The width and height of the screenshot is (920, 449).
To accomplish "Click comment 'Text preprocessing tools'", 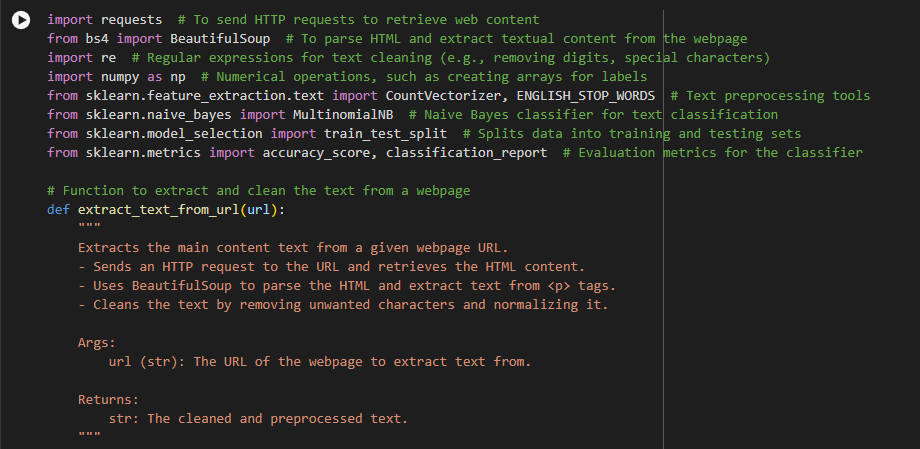I will coord(770,96).
